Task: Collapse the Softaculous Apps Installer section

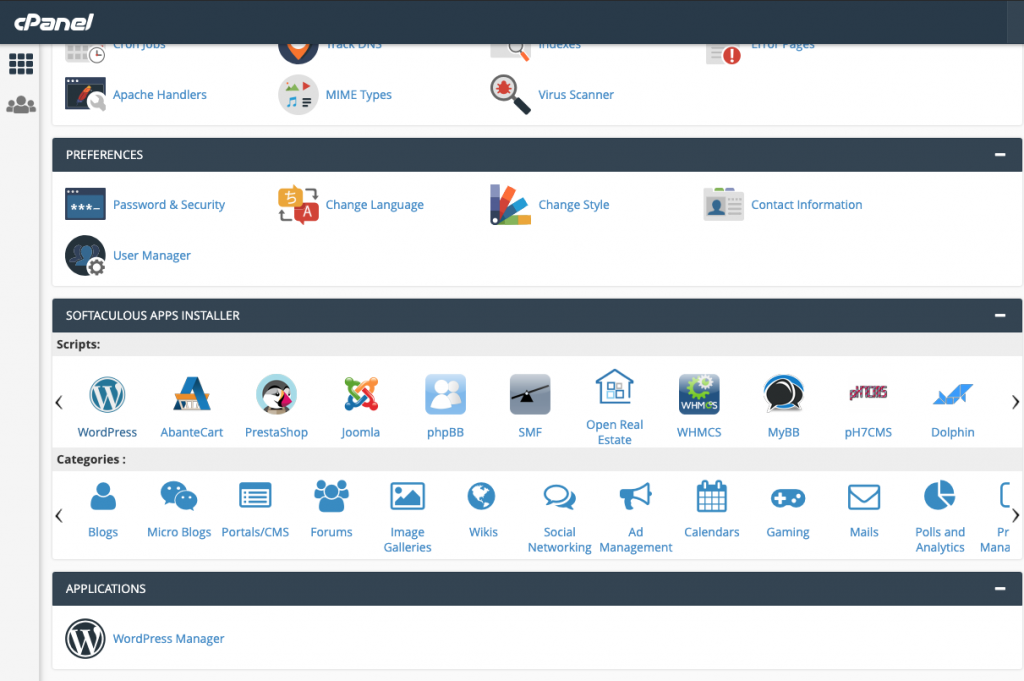Action: coord(1000,315)
